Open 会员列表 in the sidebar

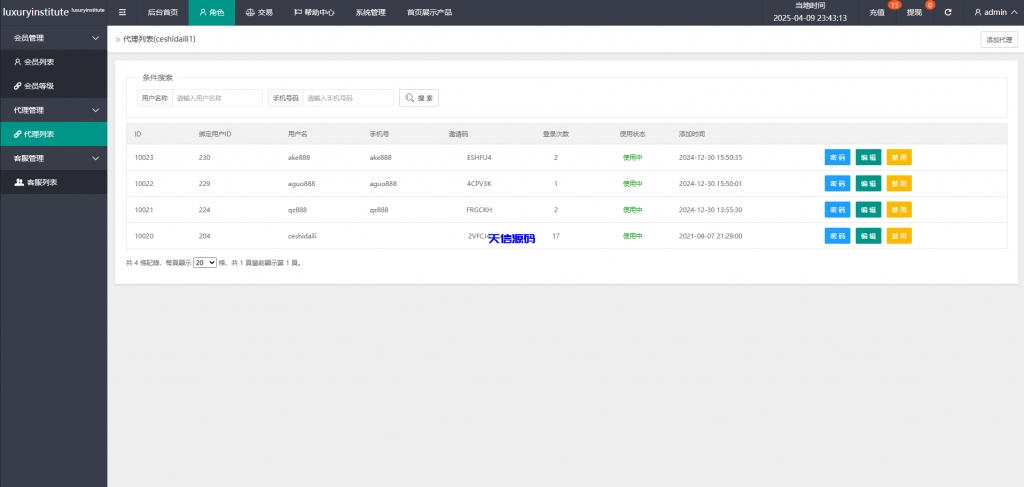[40, 62]
